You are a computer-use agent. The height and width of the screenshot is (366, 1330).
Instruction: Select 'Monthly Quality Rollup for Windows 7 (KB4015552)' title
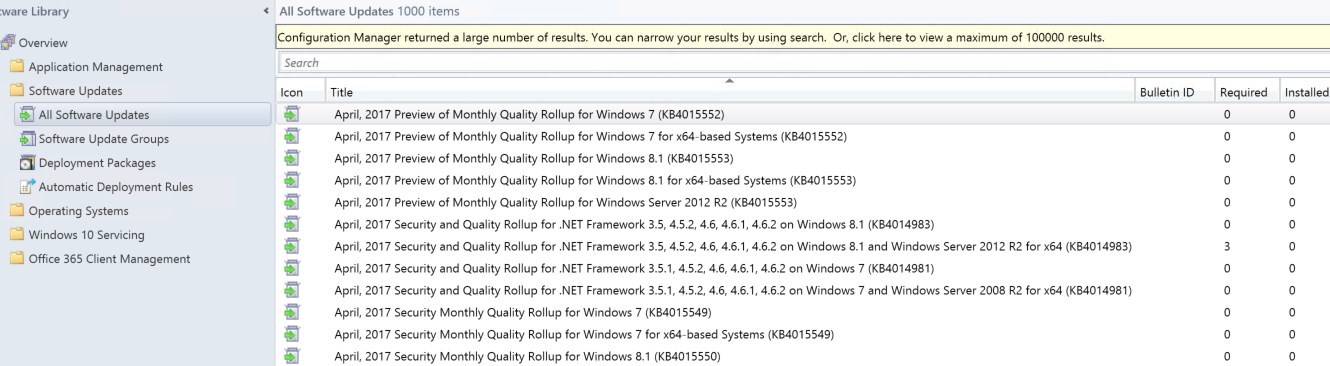pos(529,114)
